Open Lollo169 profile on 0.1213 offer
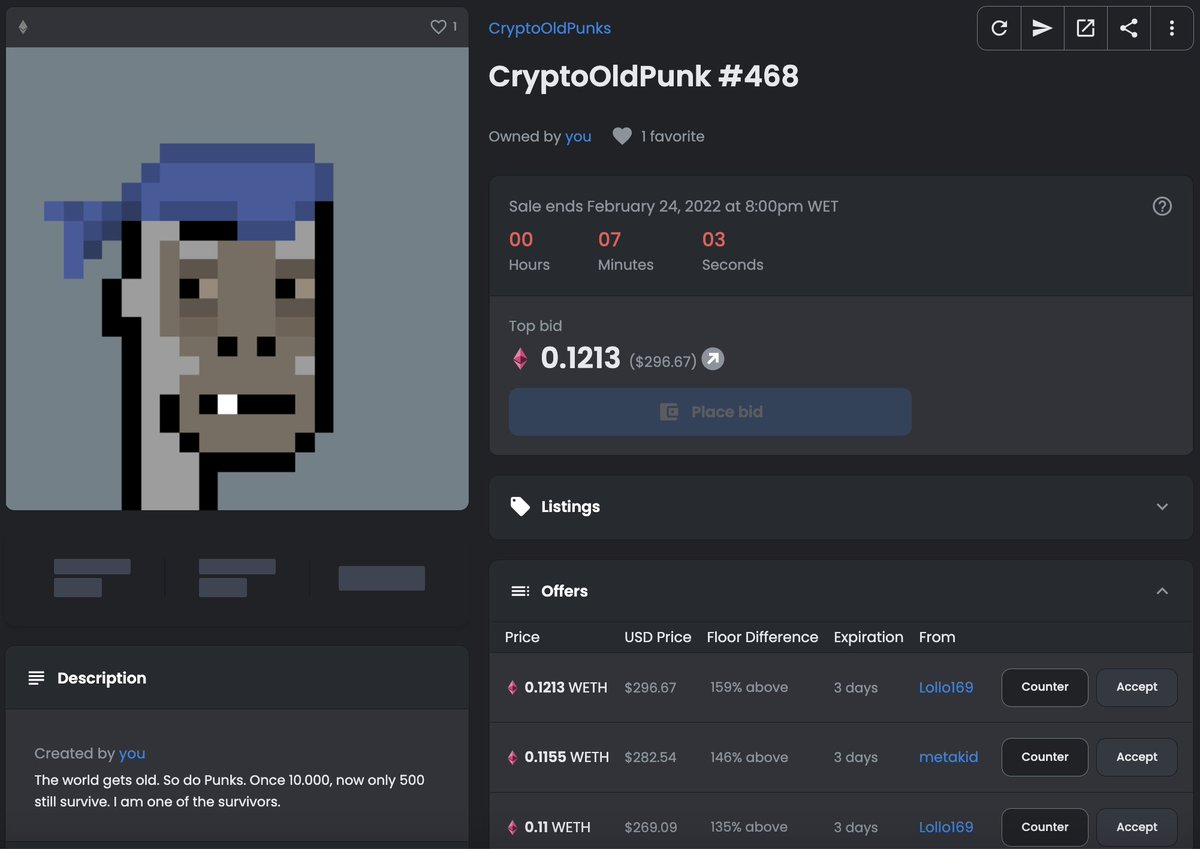This screenshot has height=849, width=1200. point(946,687)
